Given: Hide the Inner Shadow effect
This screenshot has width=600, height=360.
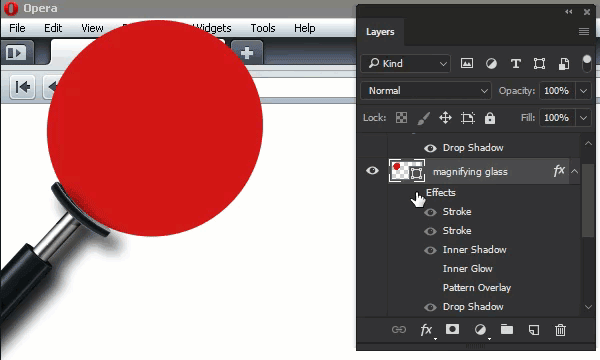Looking at the screenshot, I should (430, 250).
